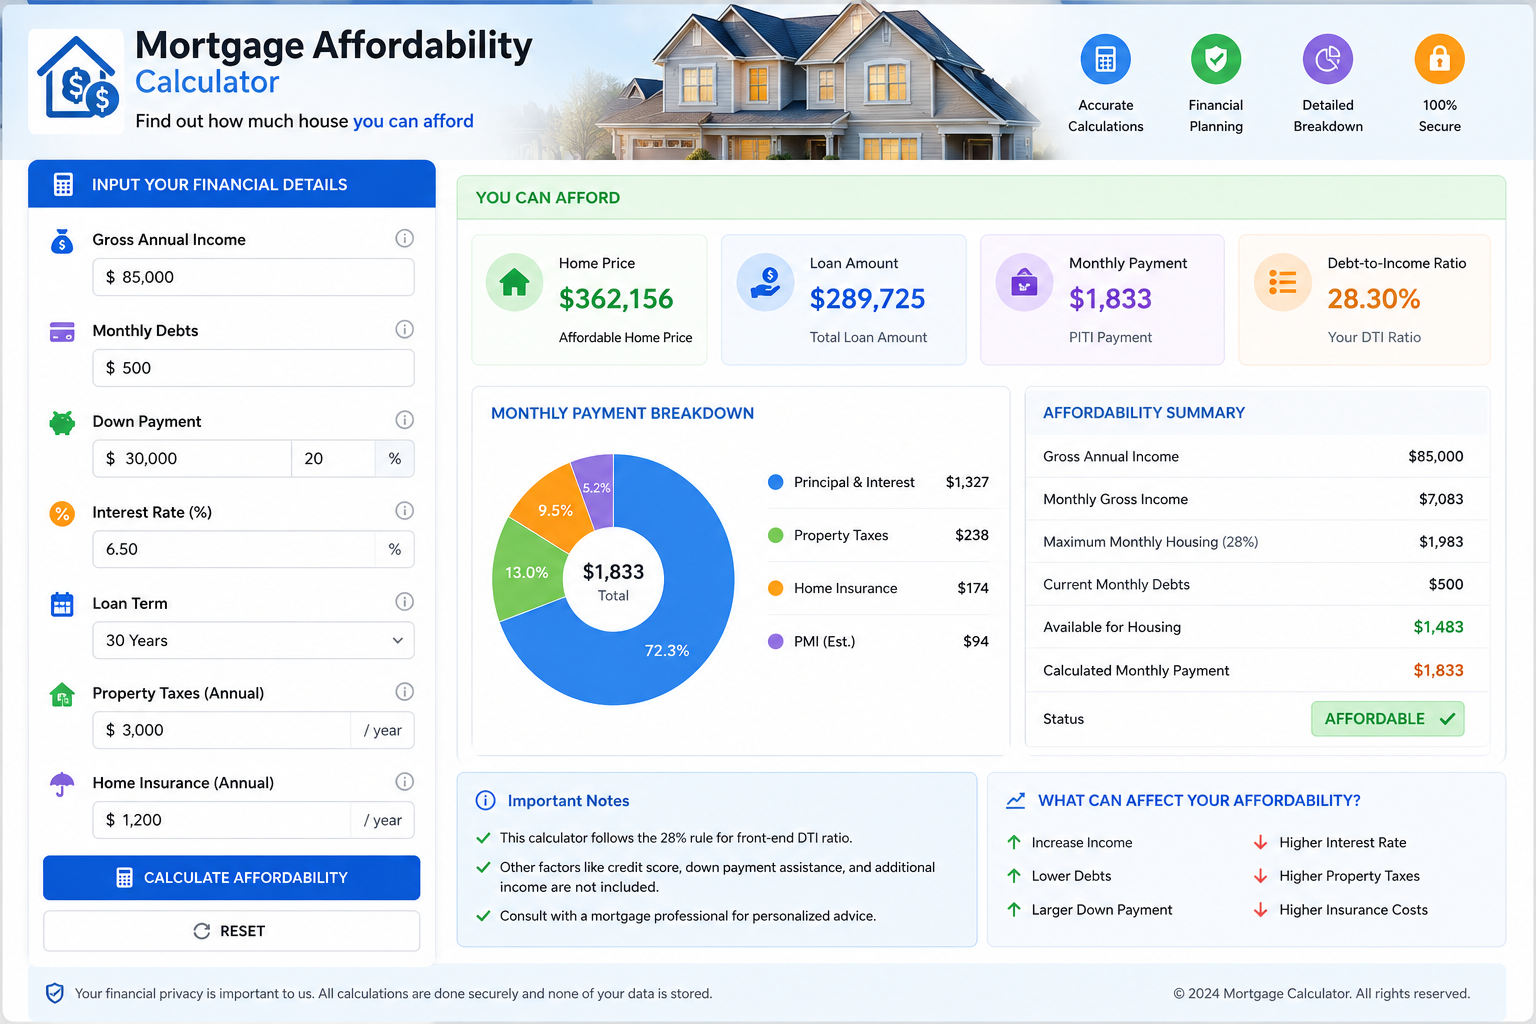Click the 28.30% DTI ratio value

(x=1374, y=299)
